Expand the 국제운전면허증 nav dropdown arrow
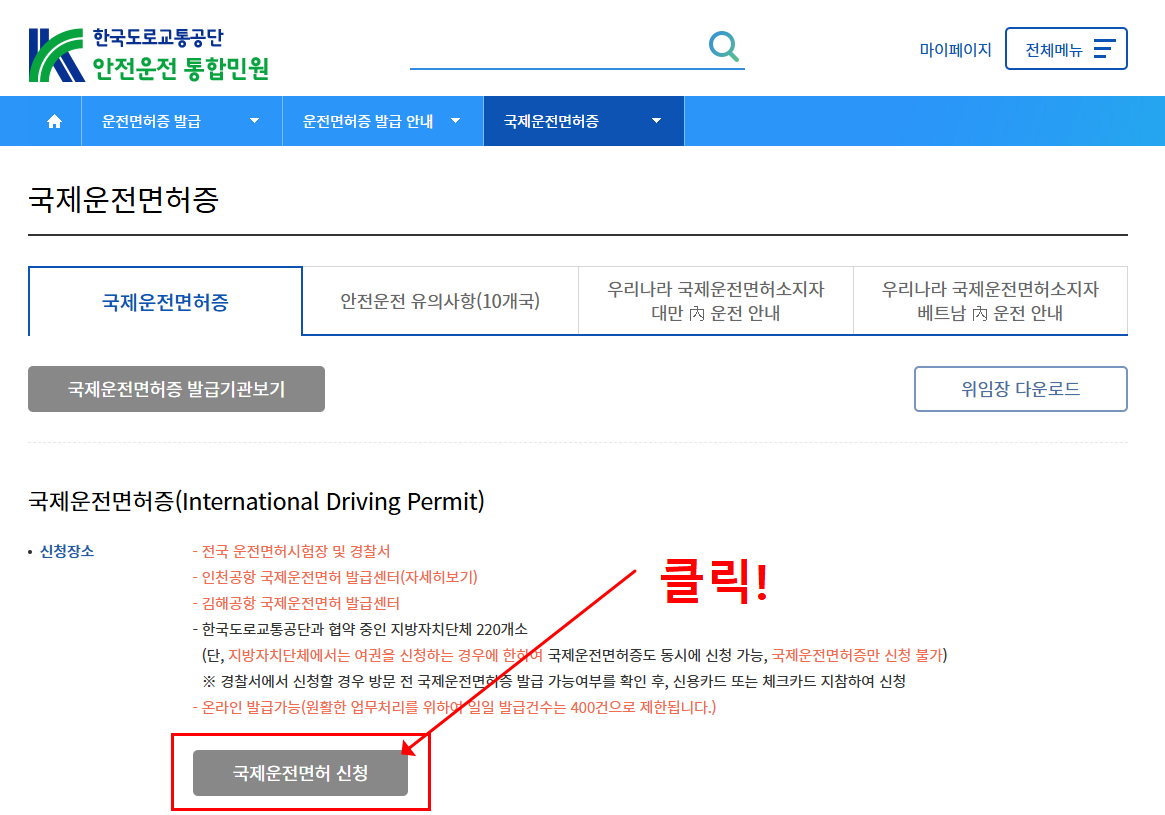 656,121
